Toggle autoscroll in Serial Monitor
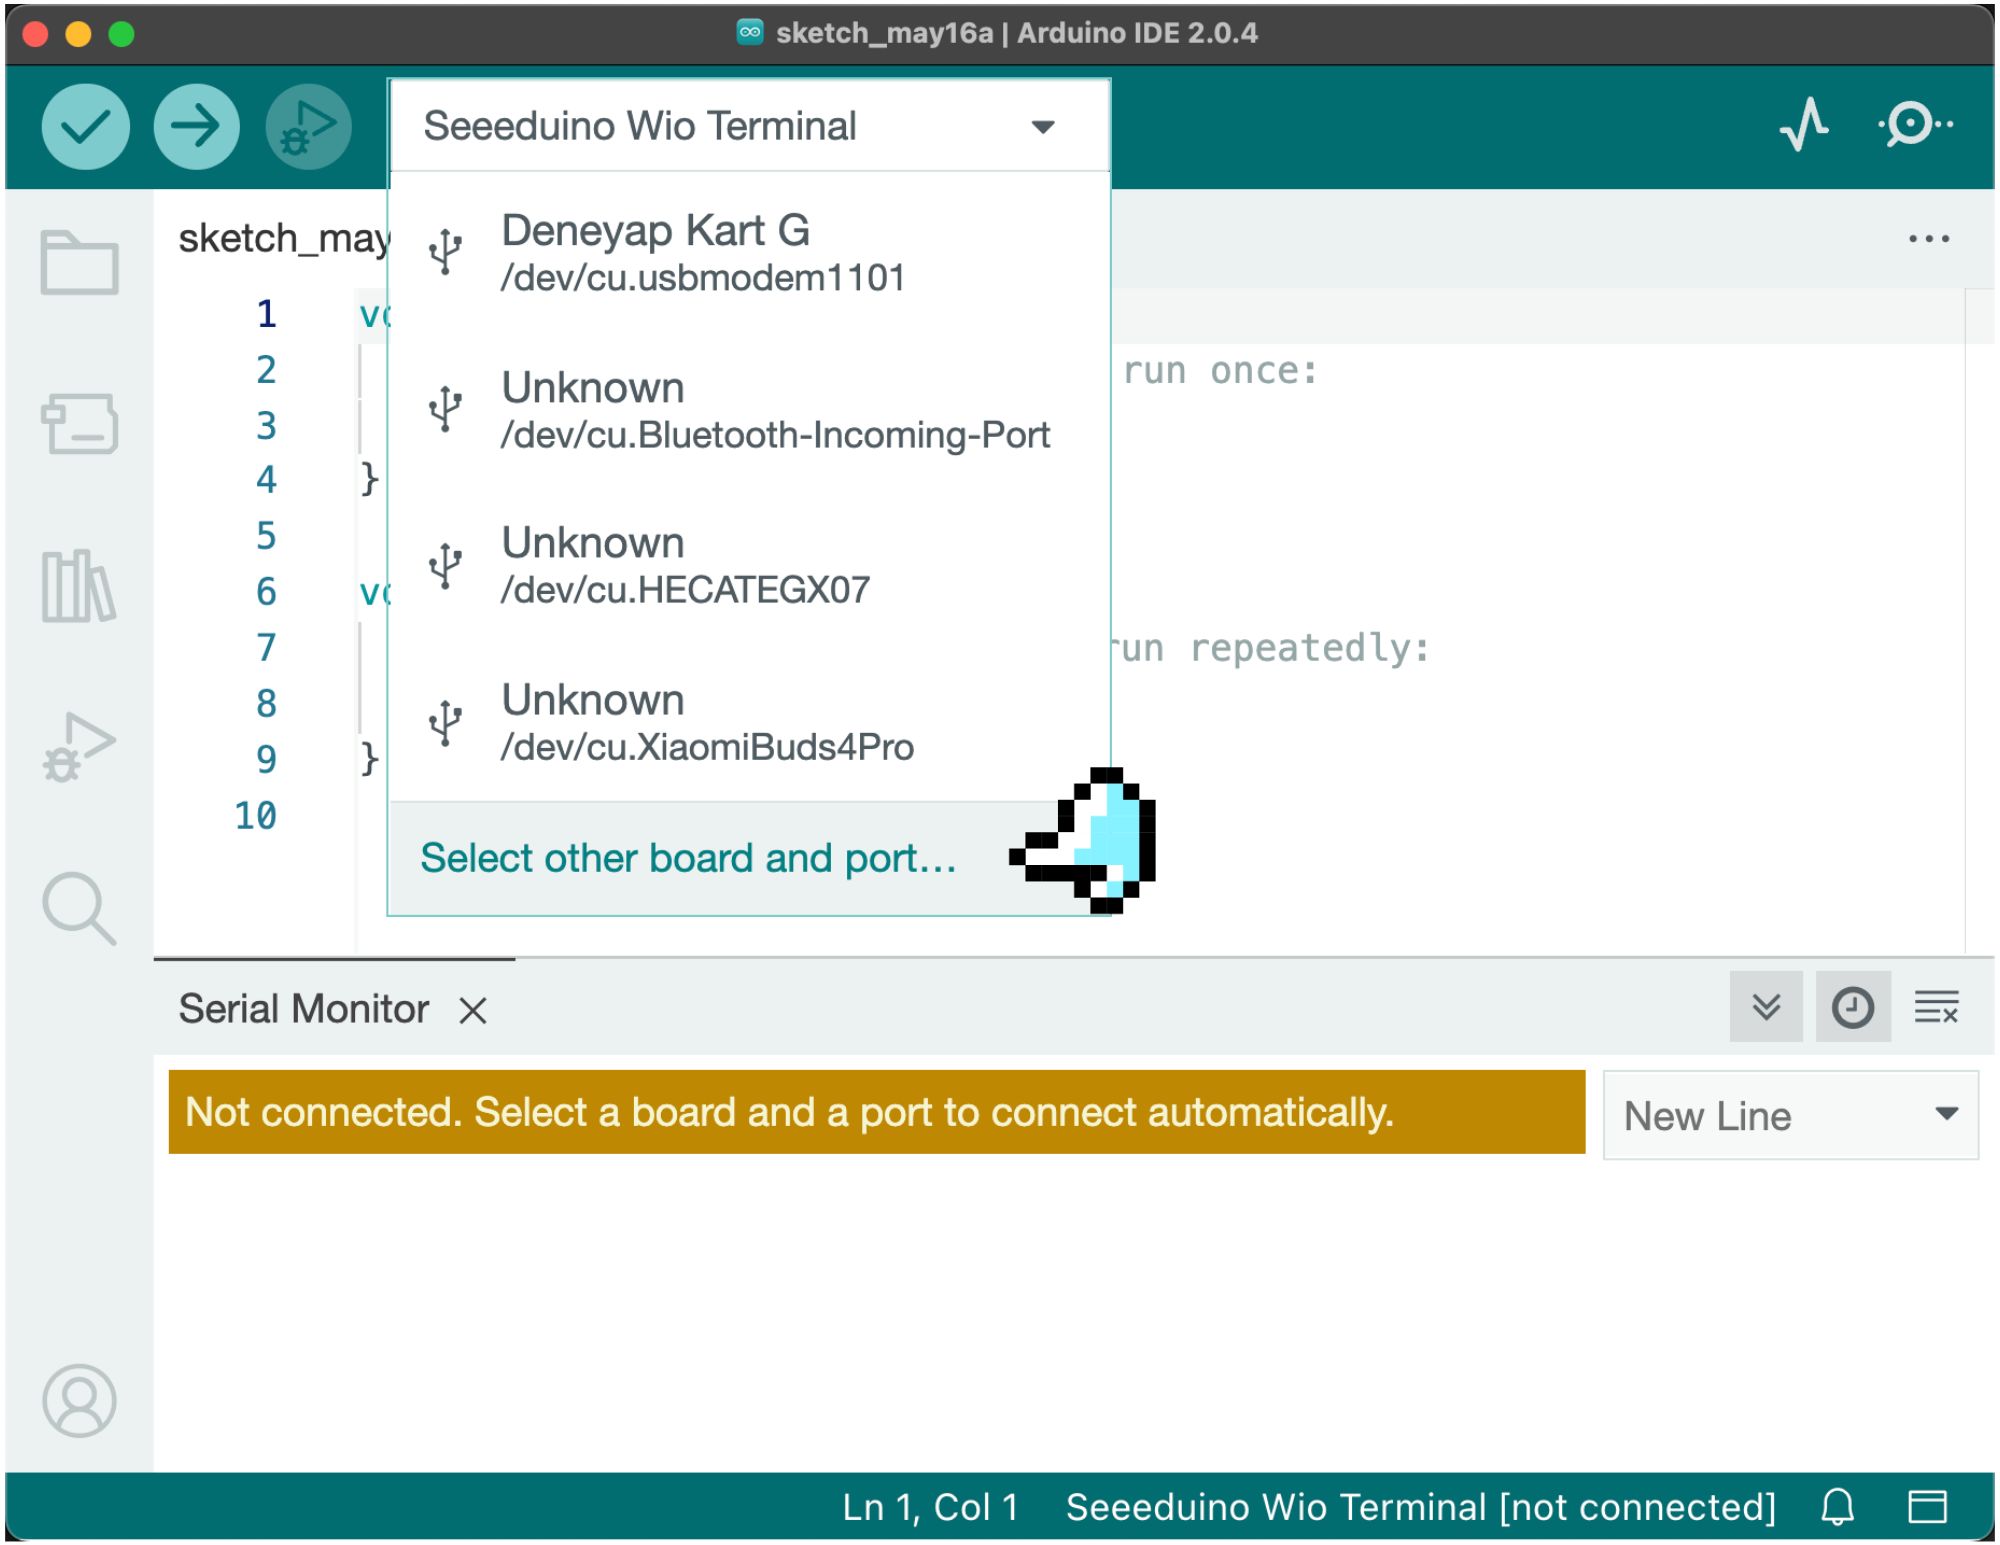The width and height of the screenshot is (2000, 1545). pos(1766,1007)
